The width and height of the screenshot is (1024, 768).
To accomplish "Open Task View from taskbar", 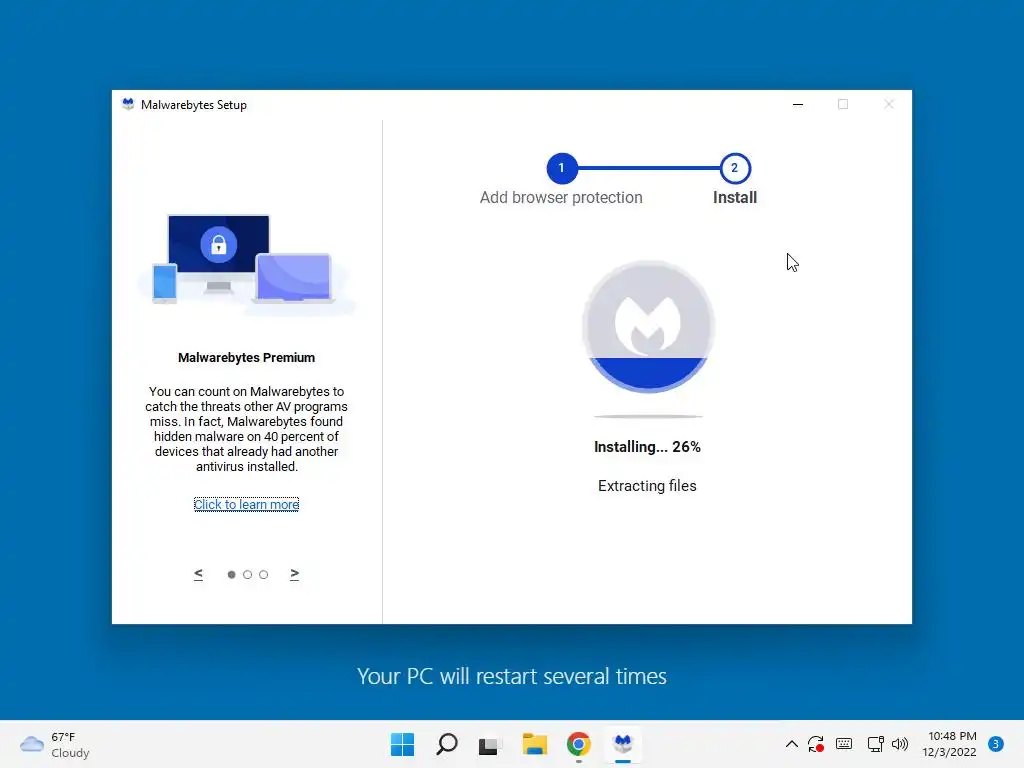I will [489, 745].
